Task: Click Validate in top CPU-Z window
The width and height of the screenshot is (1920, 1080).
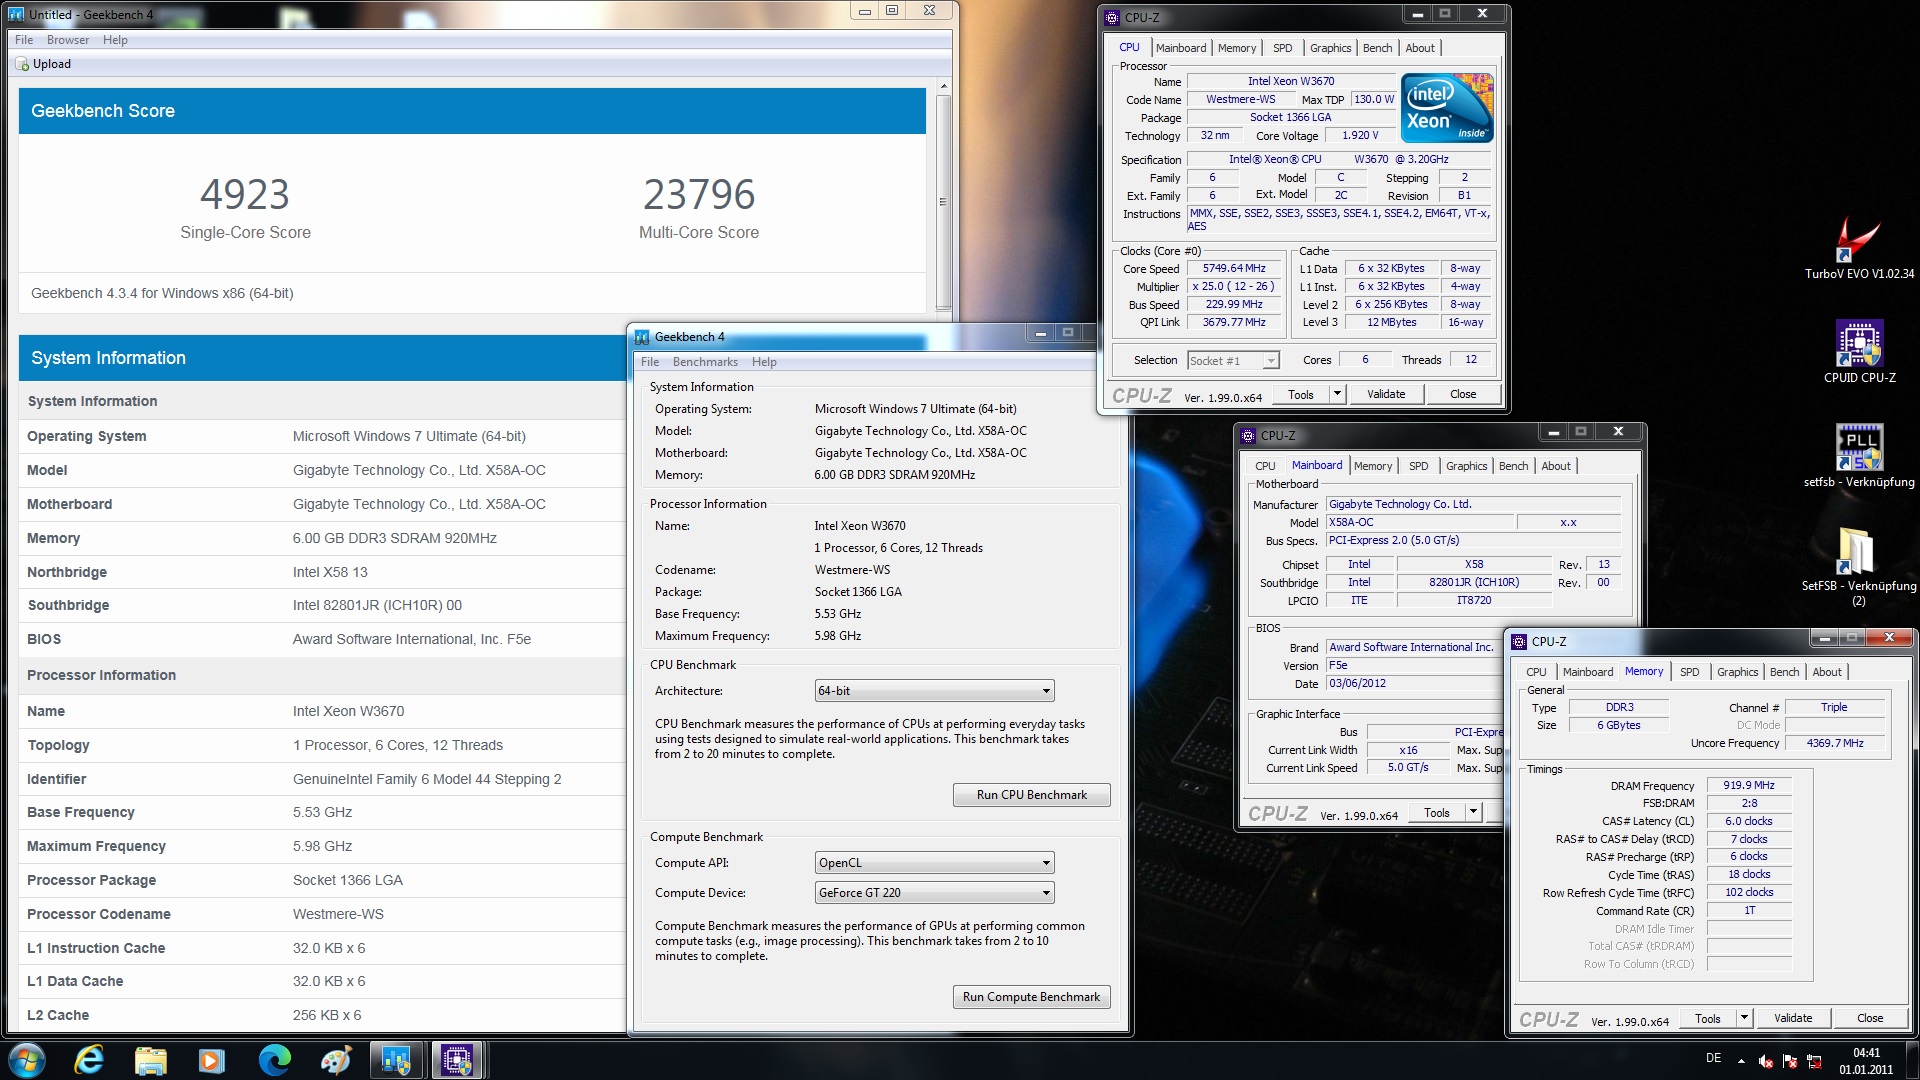Action: coord(1386,394)
